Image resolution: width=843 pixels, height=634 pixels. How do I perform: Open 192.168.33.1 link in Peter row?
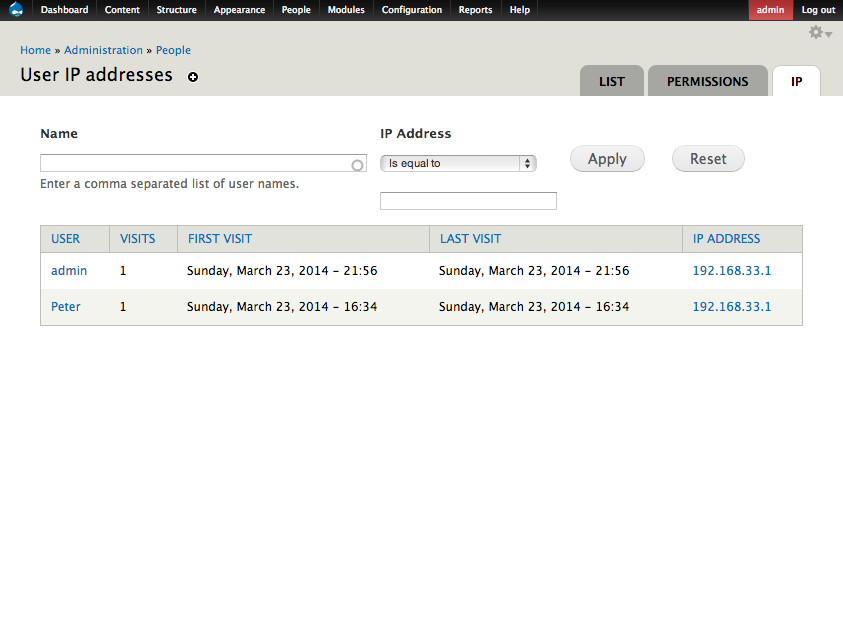732,307
